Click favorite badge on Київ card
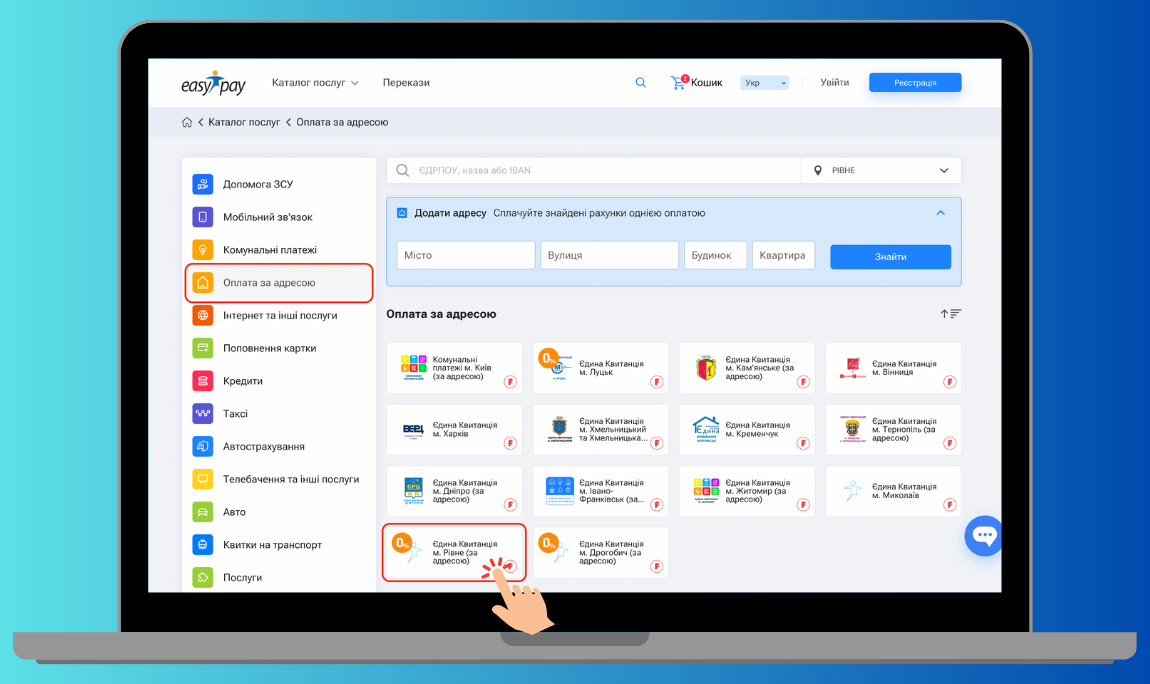Screen dimensions: 1150x684 pos(510,382)
